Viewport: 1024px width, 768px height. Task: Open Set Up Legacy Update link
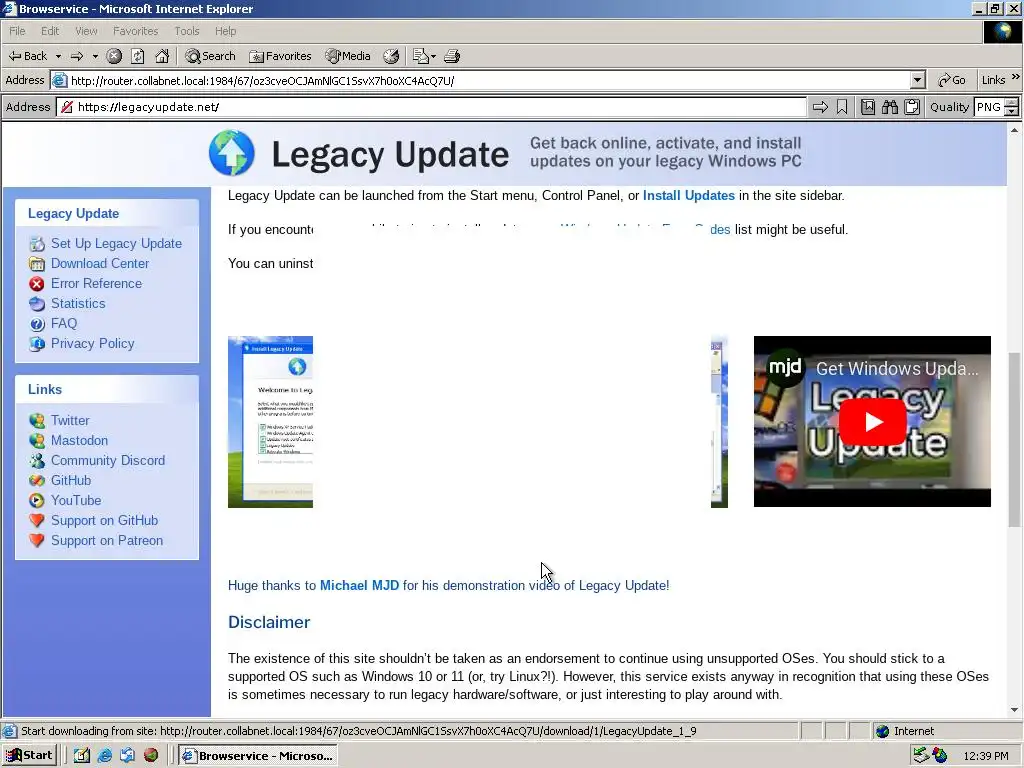[x=116, y=244]
